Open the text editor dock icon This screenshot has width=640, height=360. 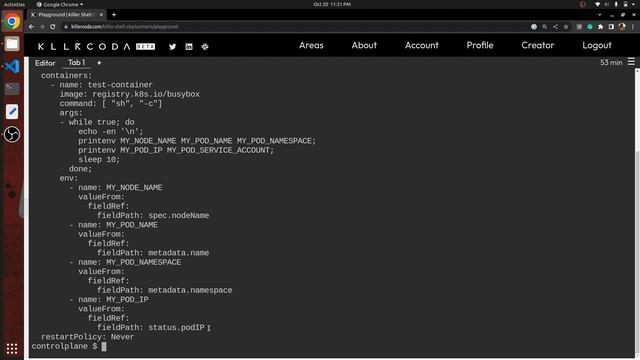tap(12, 111)
